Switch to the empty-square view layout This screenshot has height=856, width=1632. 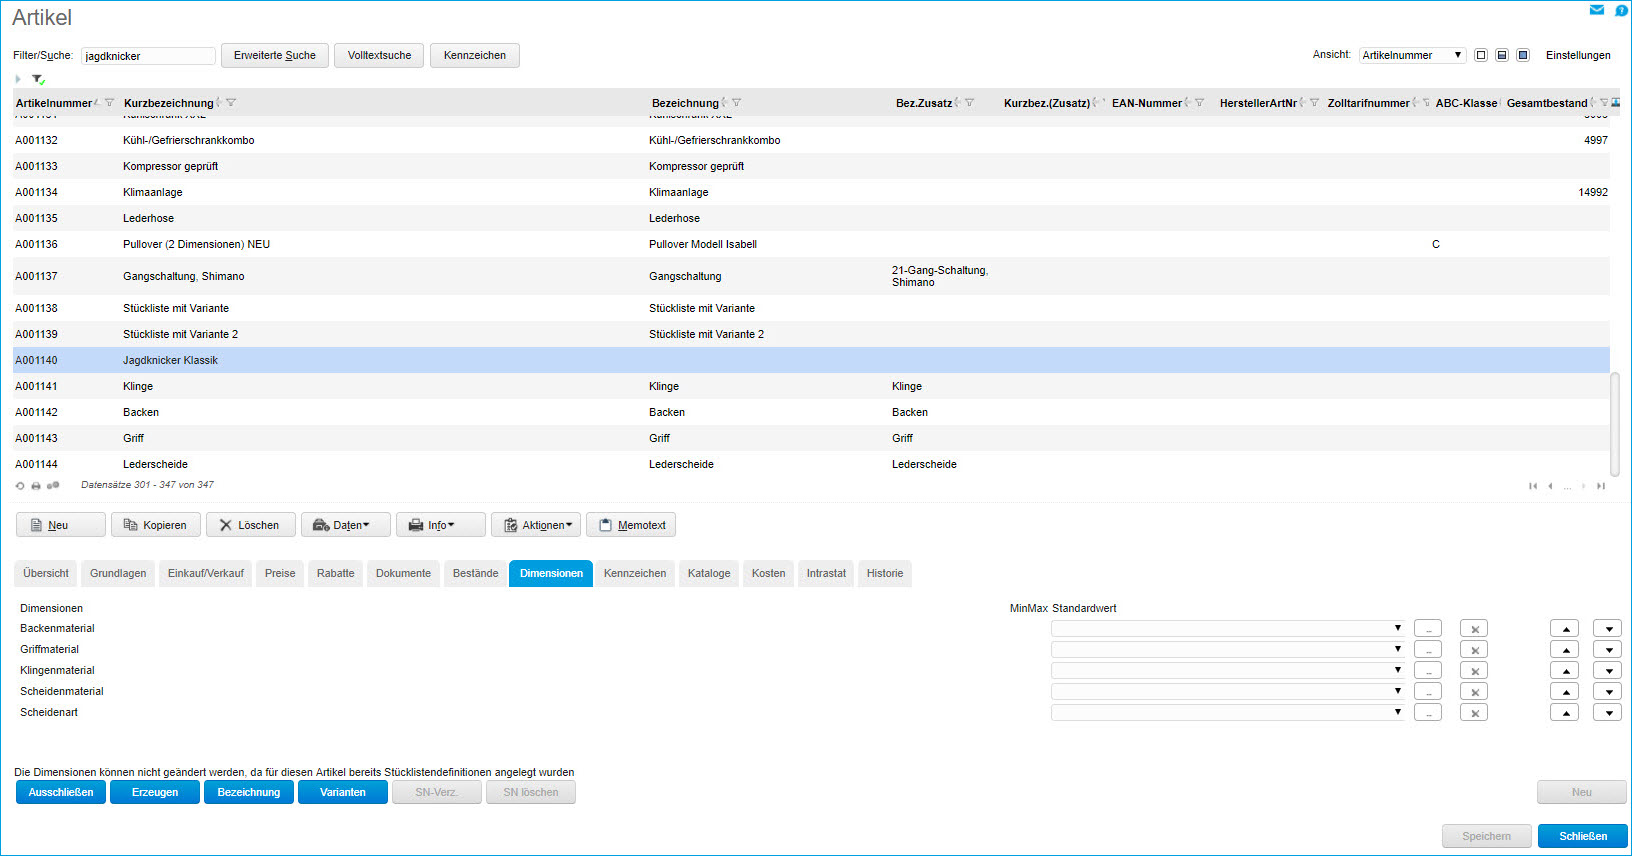1481,55
